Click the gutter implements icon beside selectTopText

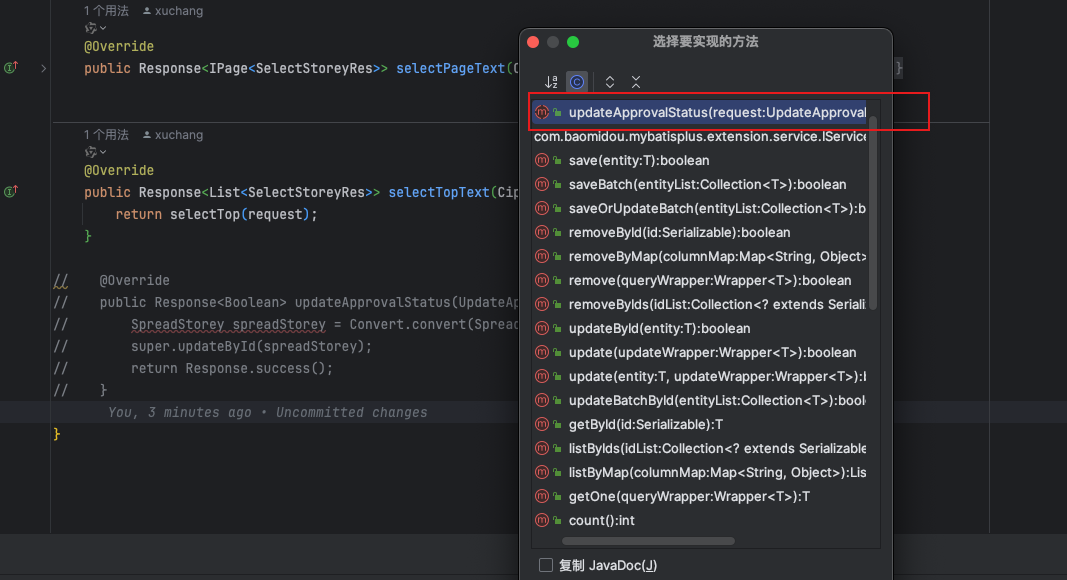[x=11, y=192]
